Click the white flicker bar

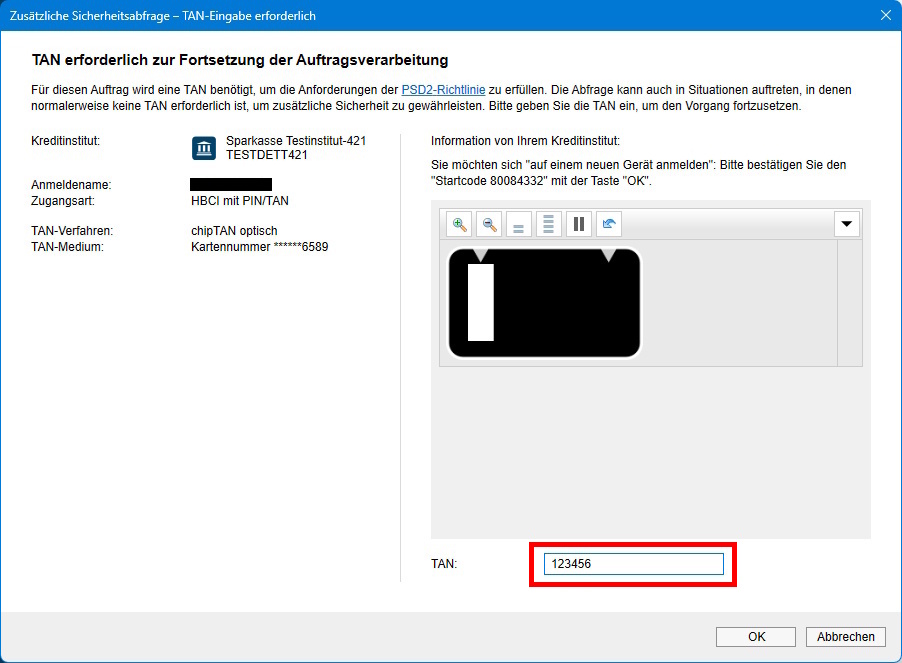(x=481, y=303)
